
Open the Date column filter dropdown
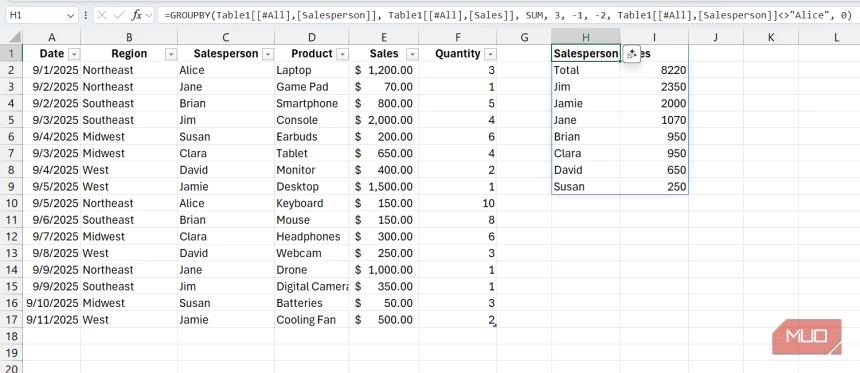coord(73,54)
